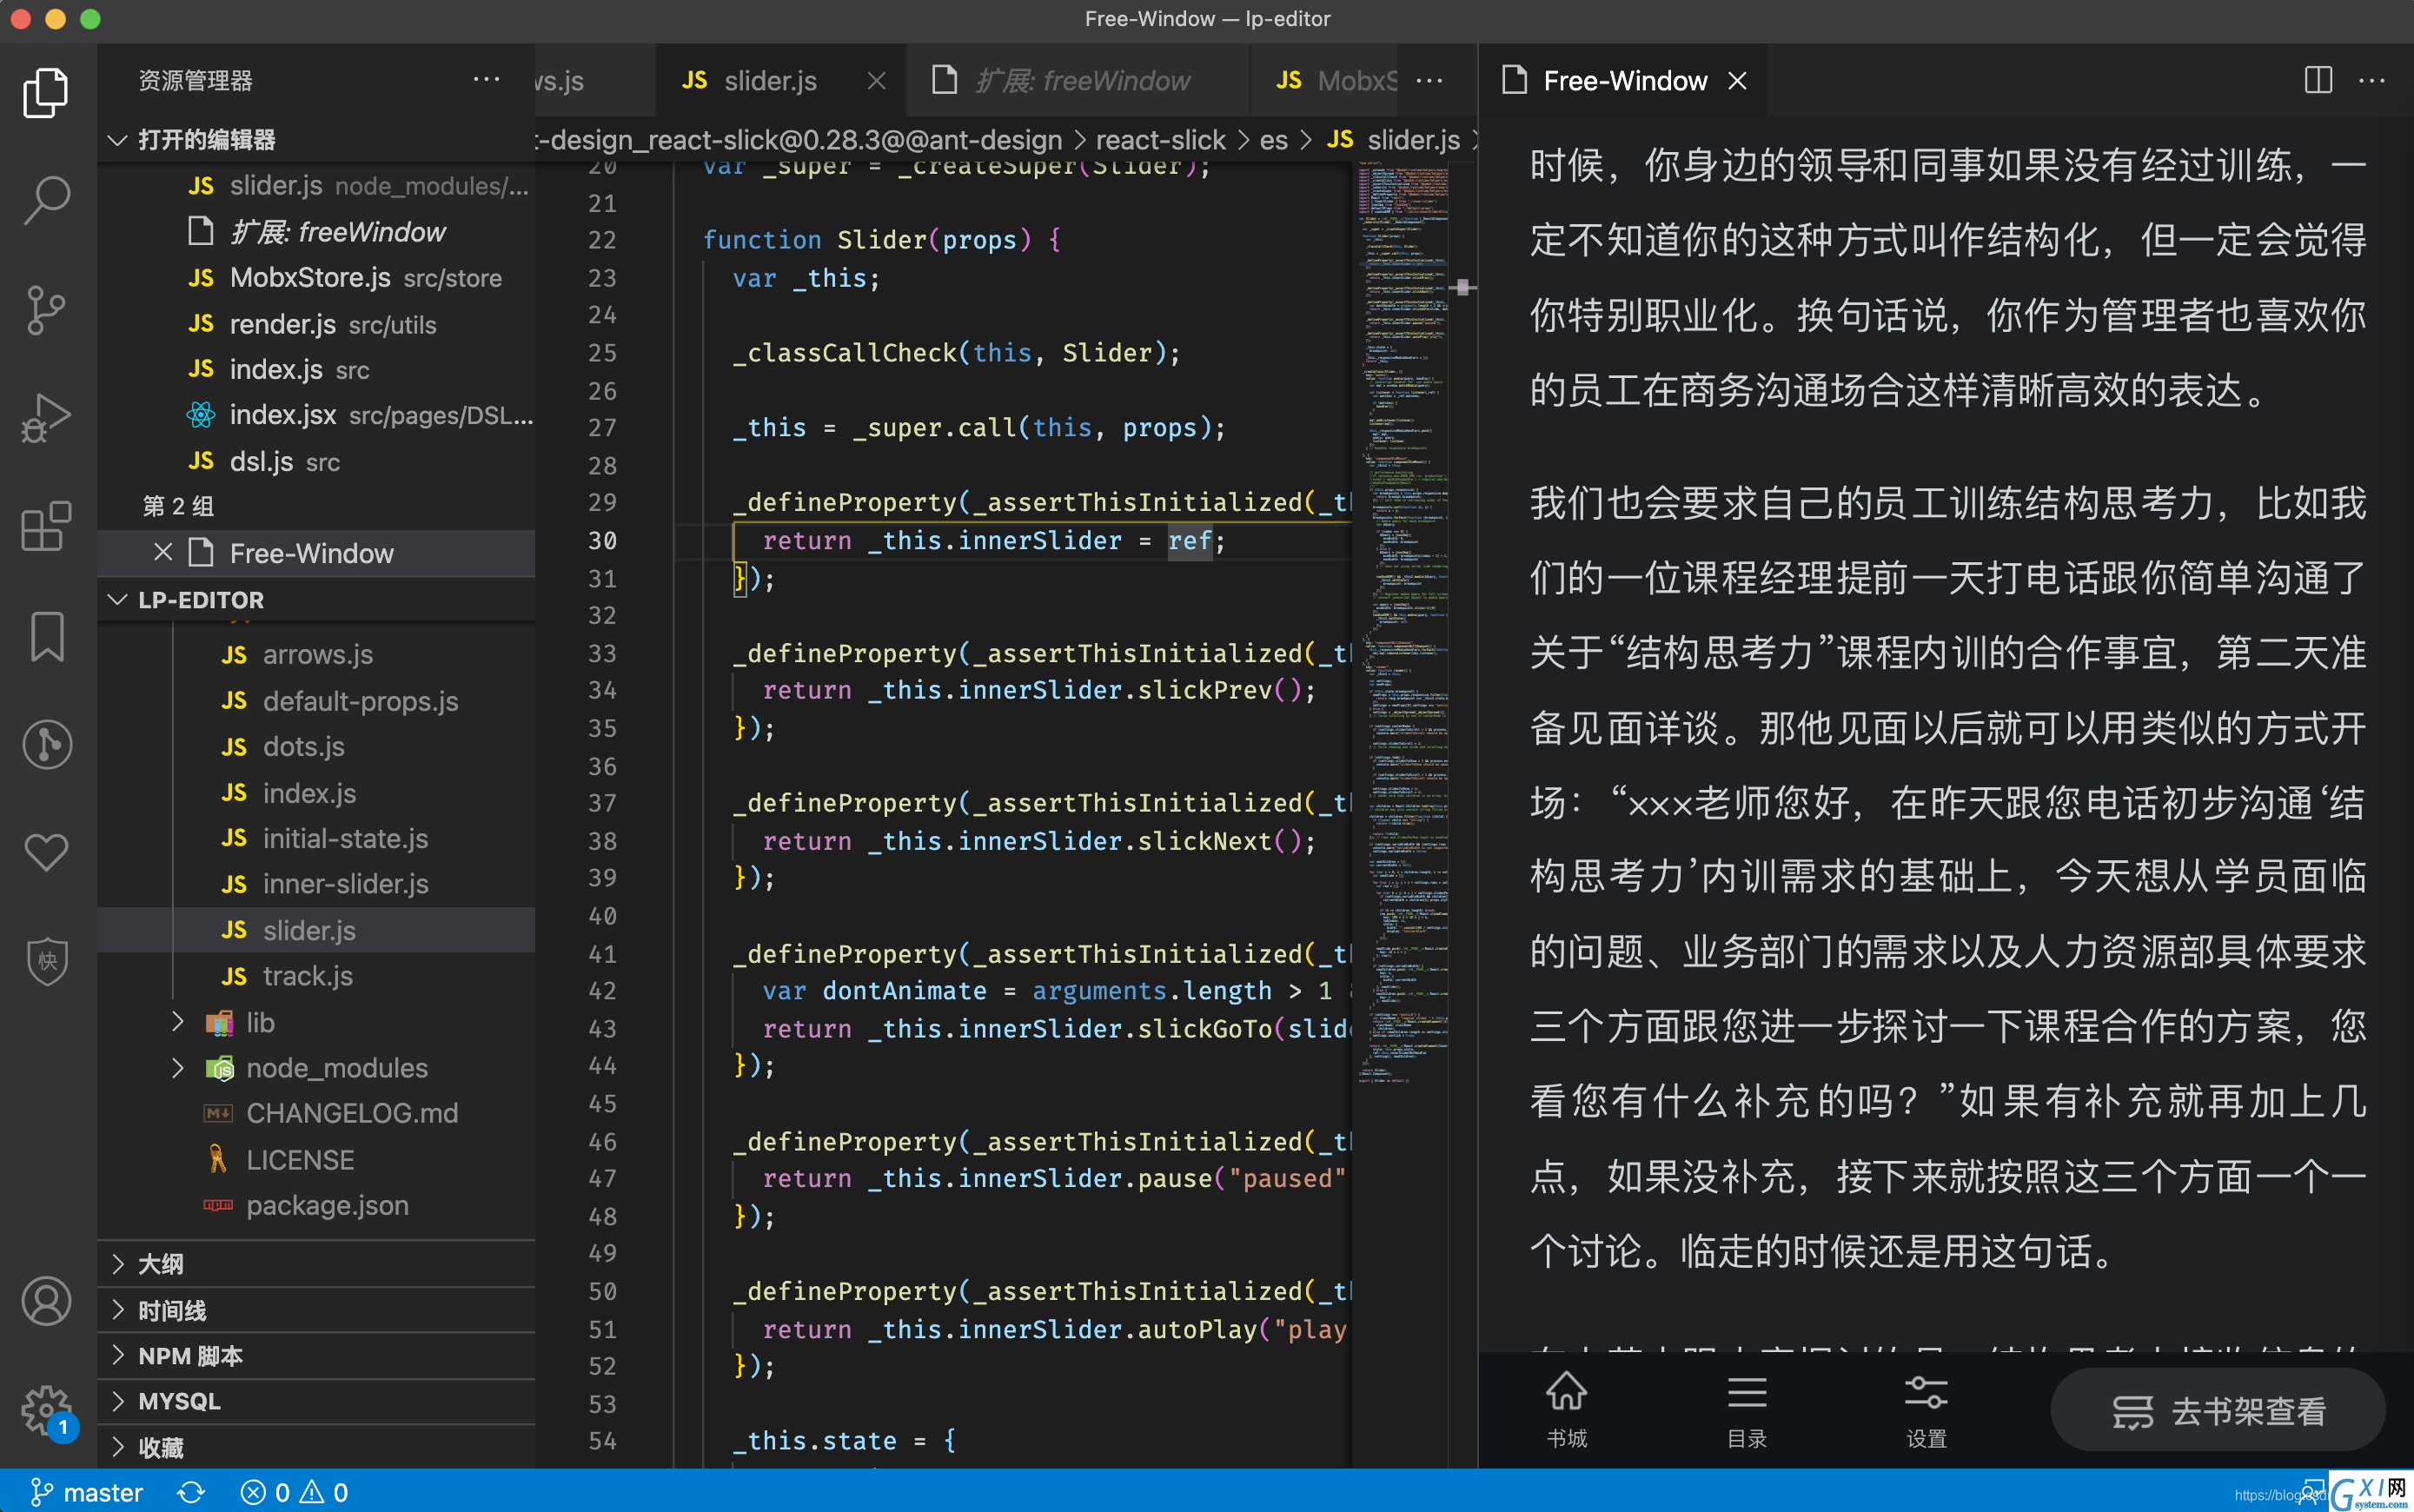Click react-slick in the breadcrumb path
2414x1512 pixels.
[1160, 140]
